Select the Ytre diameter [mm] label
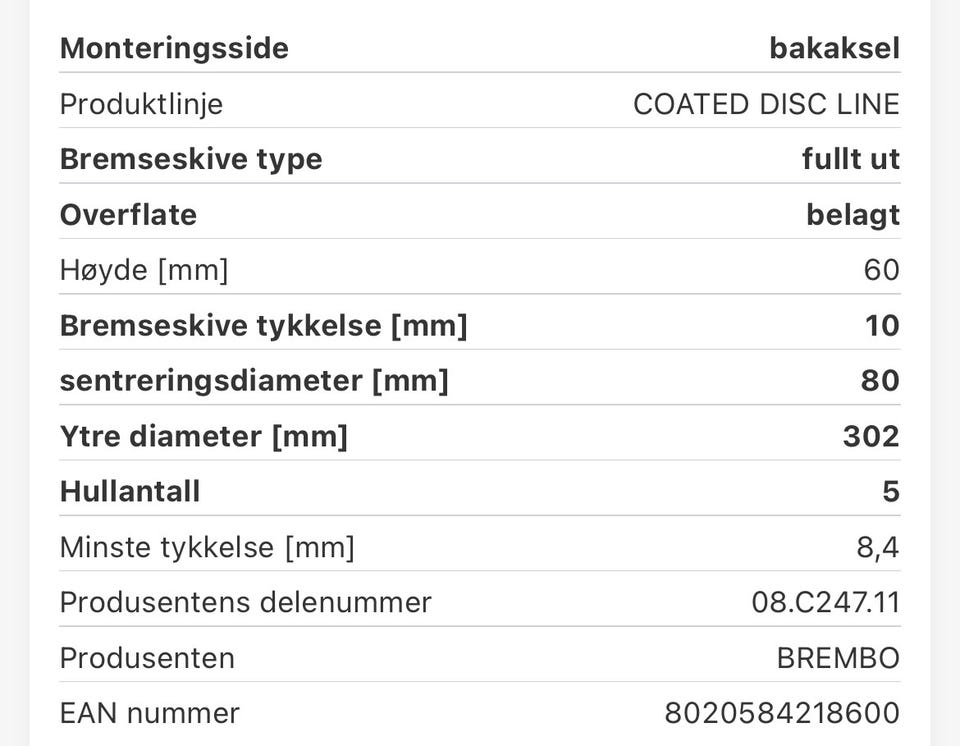The width and height of the screenshot is (960, 746). pos(204,437)
